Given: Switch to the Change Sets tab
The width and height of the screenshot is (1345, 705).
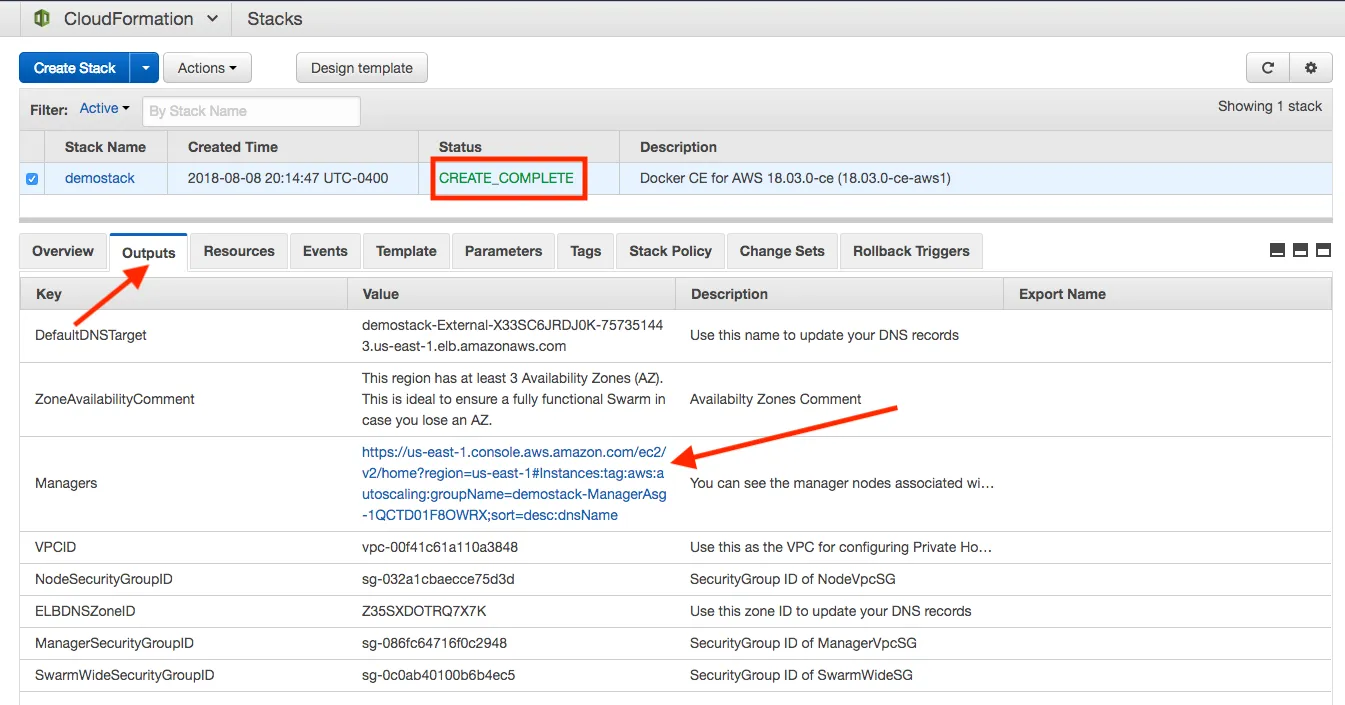Looking at the screenshot, I should tap(782, 251).
